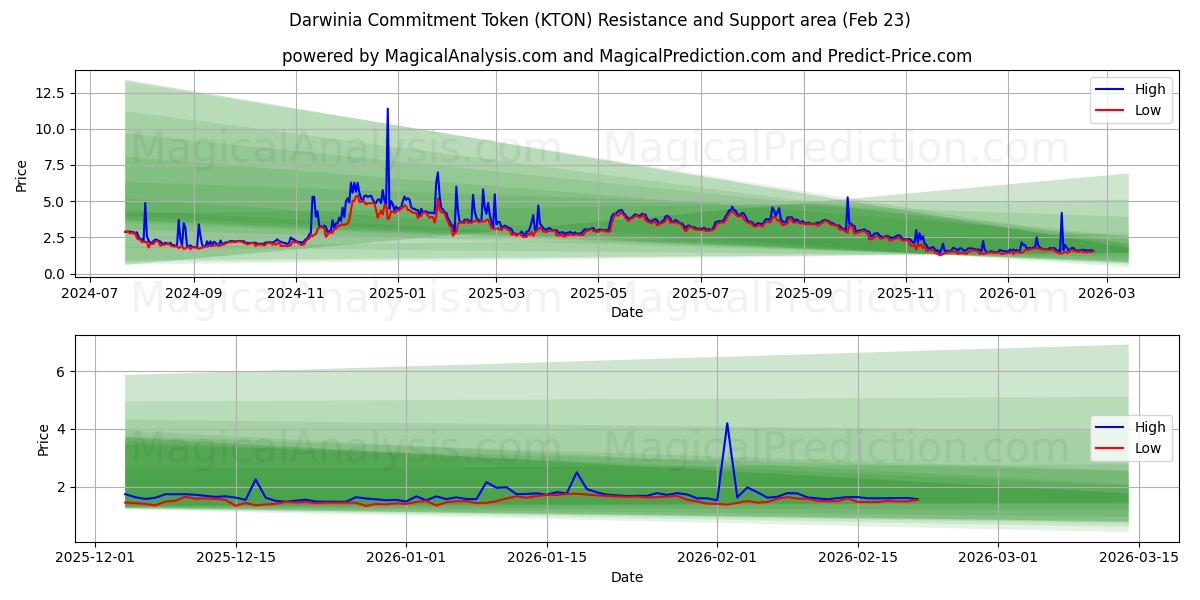Image resolution: width=1200 pixels, height=600 pixels.
Task: Click the MagicalAnalysis.com watermark text
Action: point(345,152)
